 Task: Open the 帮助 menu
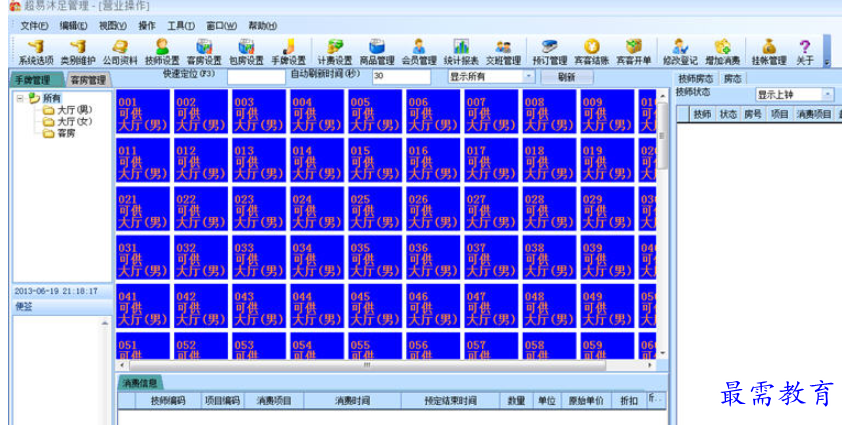coord(263,26)
